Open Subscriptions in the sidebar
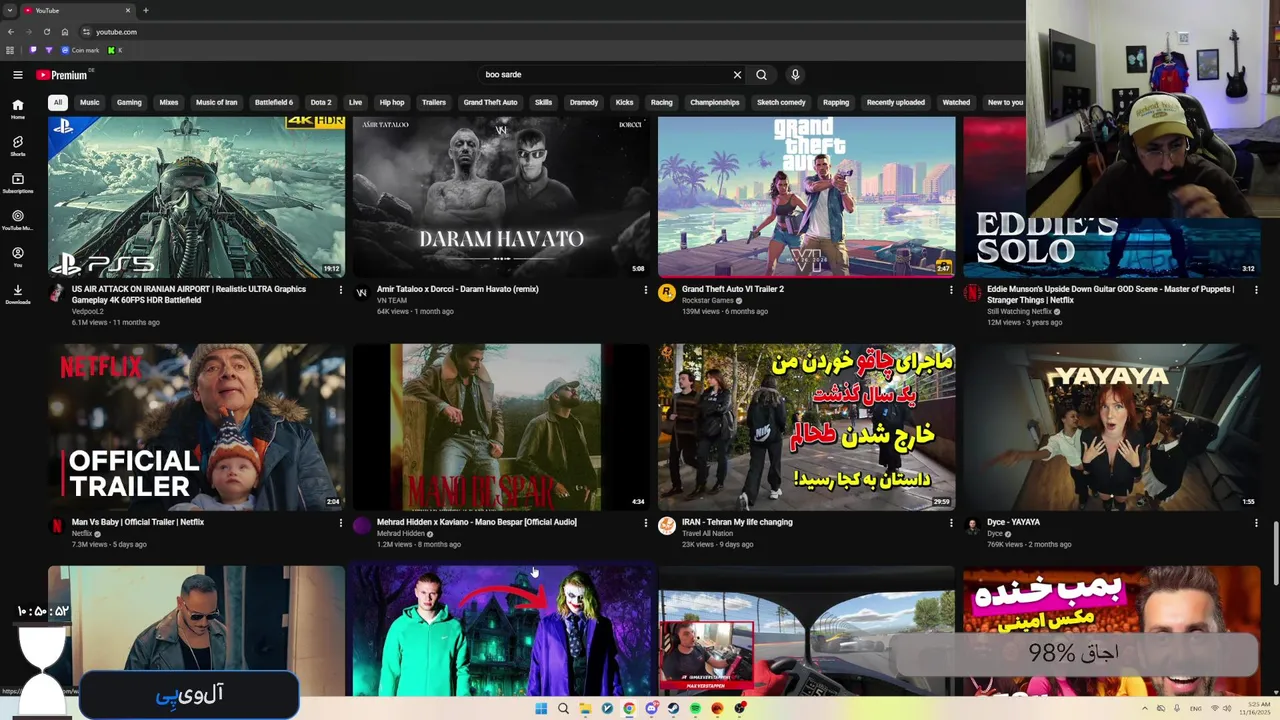Screen dimensions: 1280x720 (17, 183)
